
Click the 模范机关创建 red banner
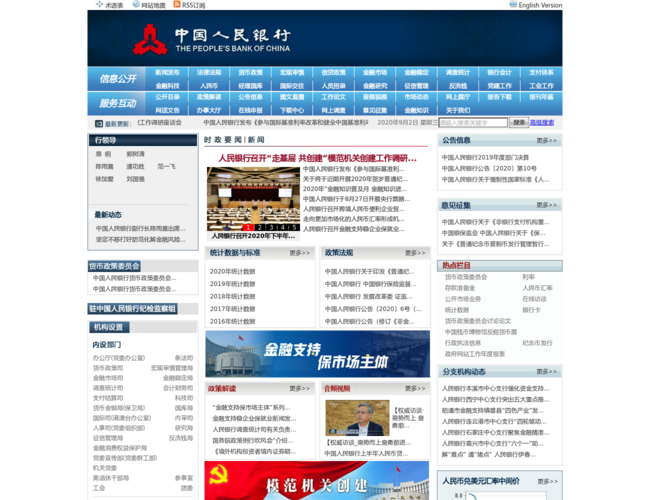tap(317, 481)
